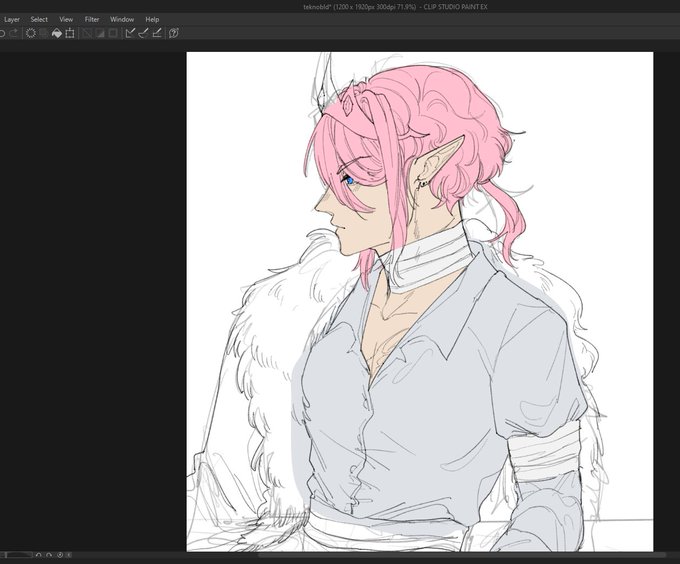Click the rotate left icon in status bar
680x564 pixels.
point(39,555)
